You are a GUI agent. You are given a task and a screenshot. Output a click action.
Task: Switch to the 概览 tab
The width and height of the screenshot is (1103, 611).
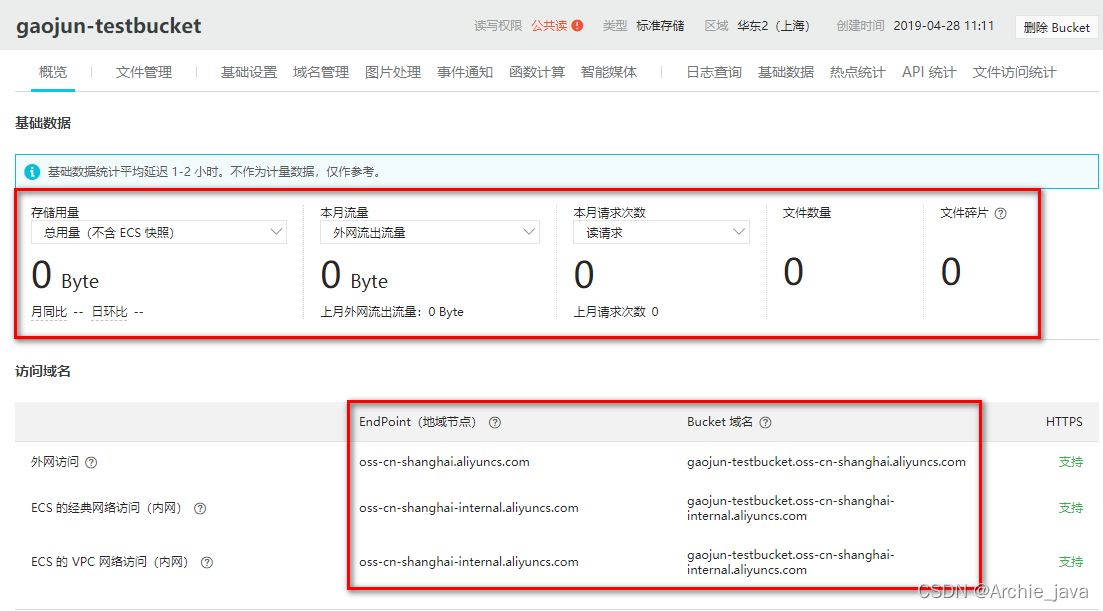(x=53, y=72)
